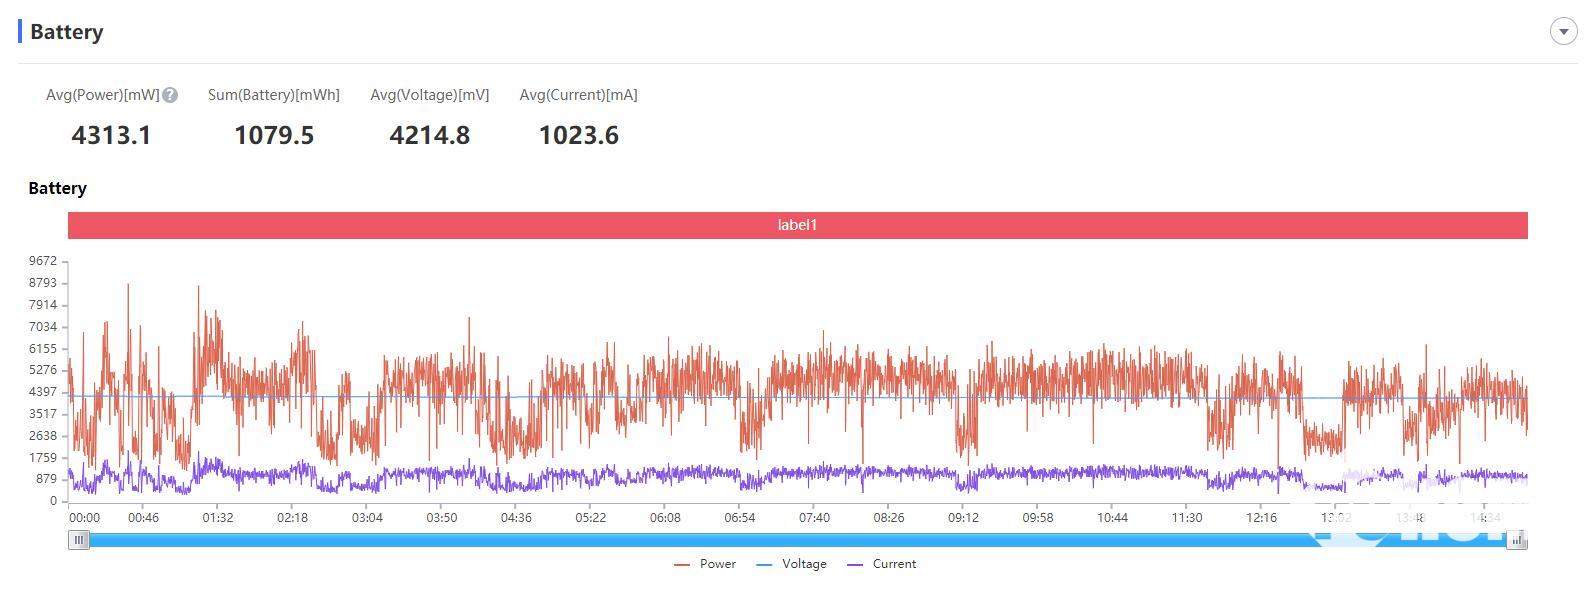Click the 07:40 time axis label
Viewport: 1595px width, 600px height.
click(814, 518)
